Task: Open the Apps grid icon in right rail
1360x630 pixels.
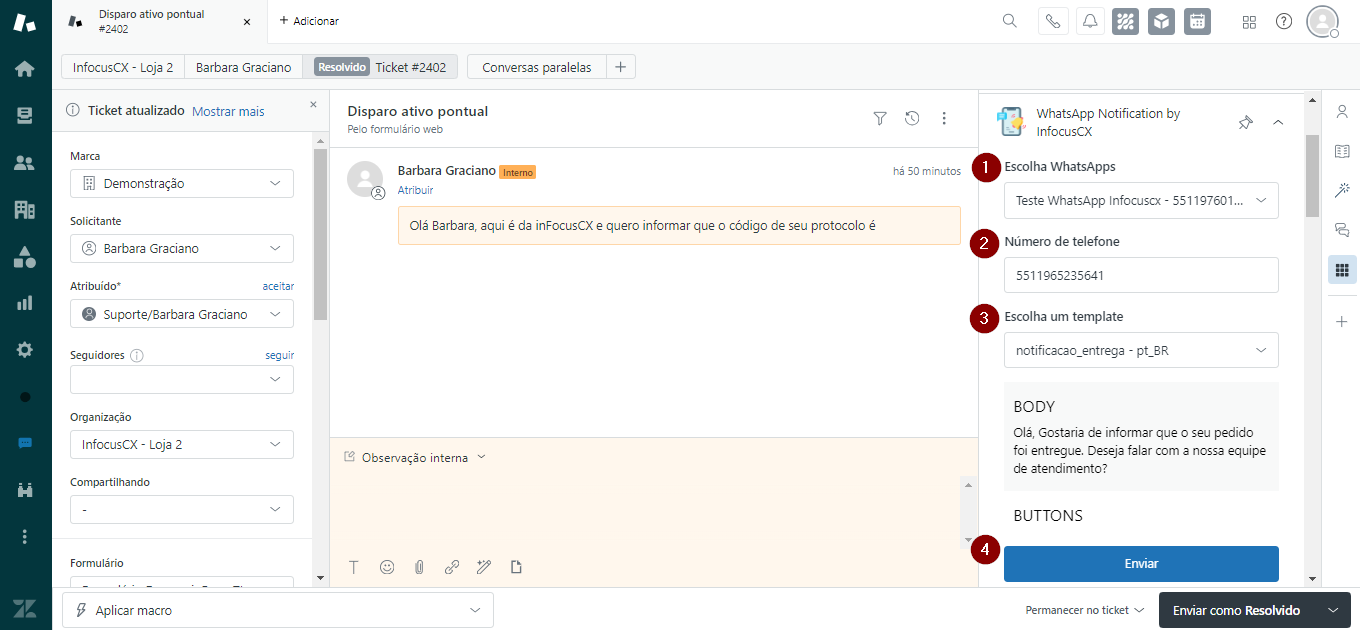Action: click(1342, 269)
